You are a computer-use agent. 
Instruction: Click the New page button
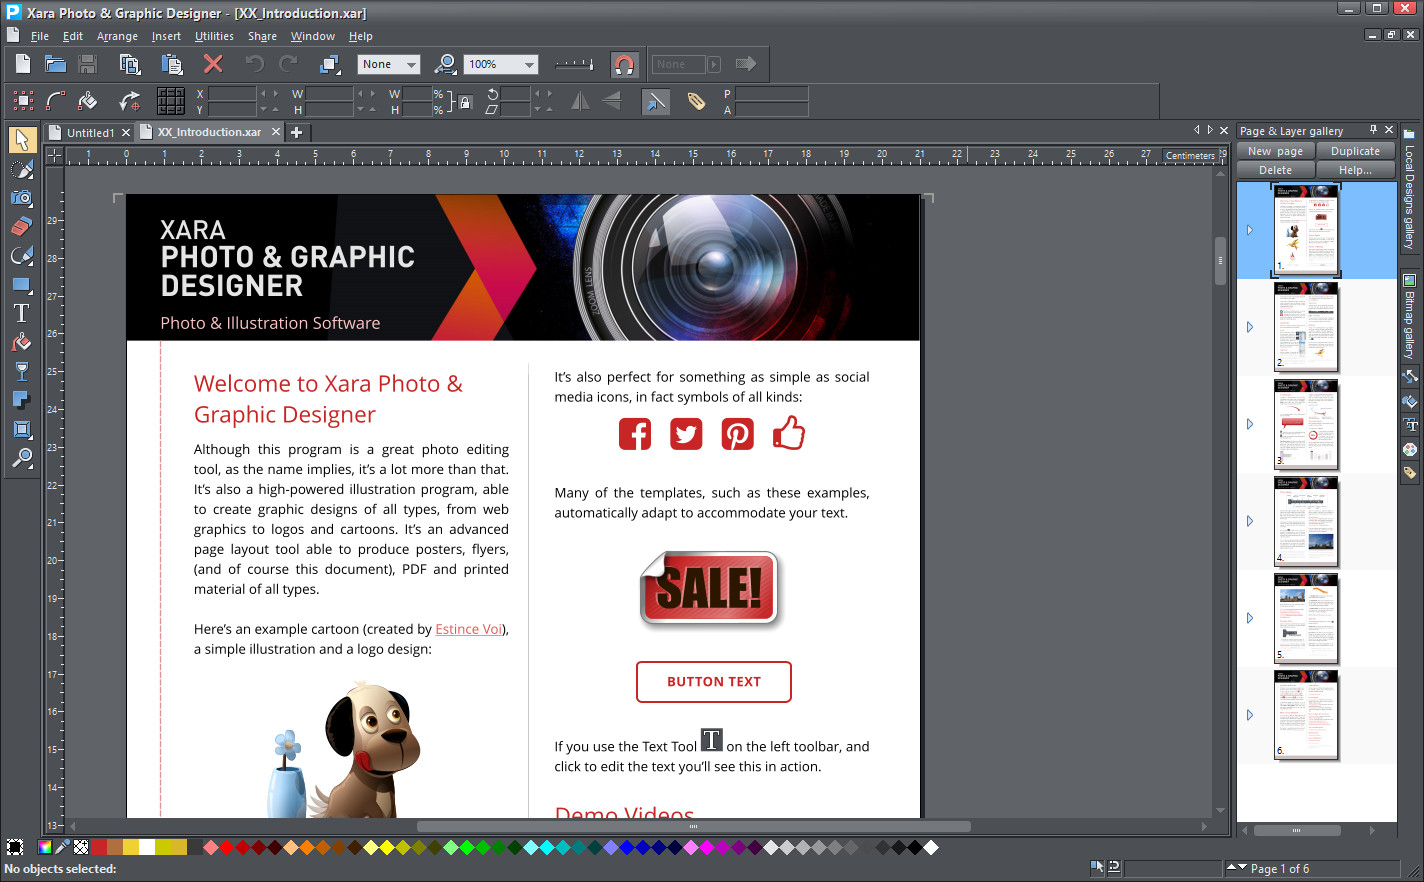1275,151
